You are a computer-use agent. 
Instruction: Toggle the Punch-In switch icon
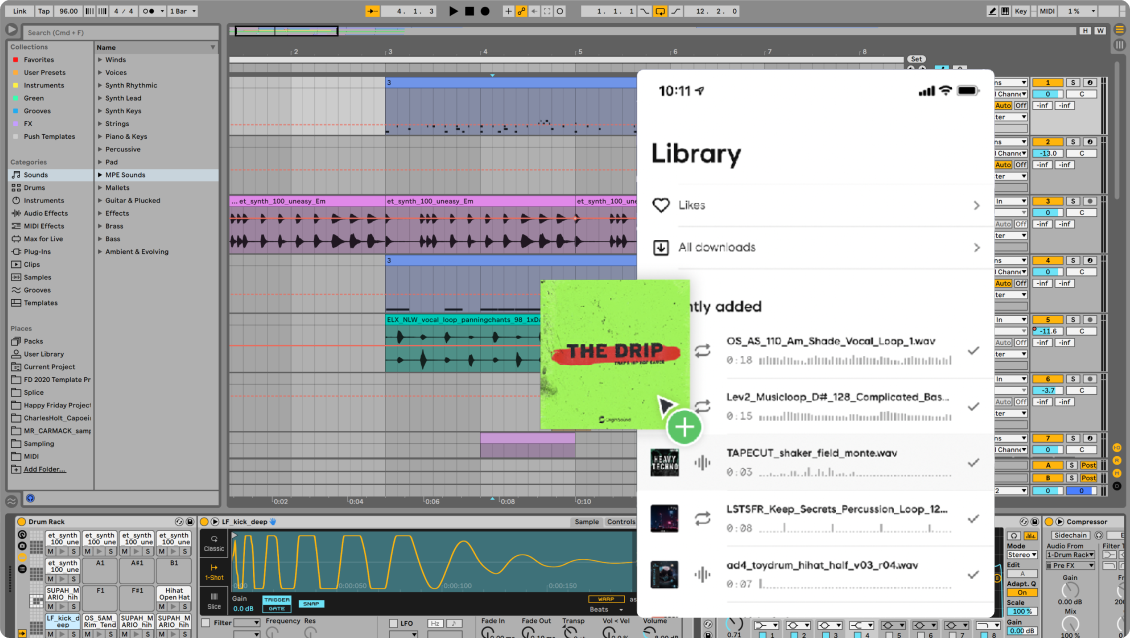click(645, 11)
